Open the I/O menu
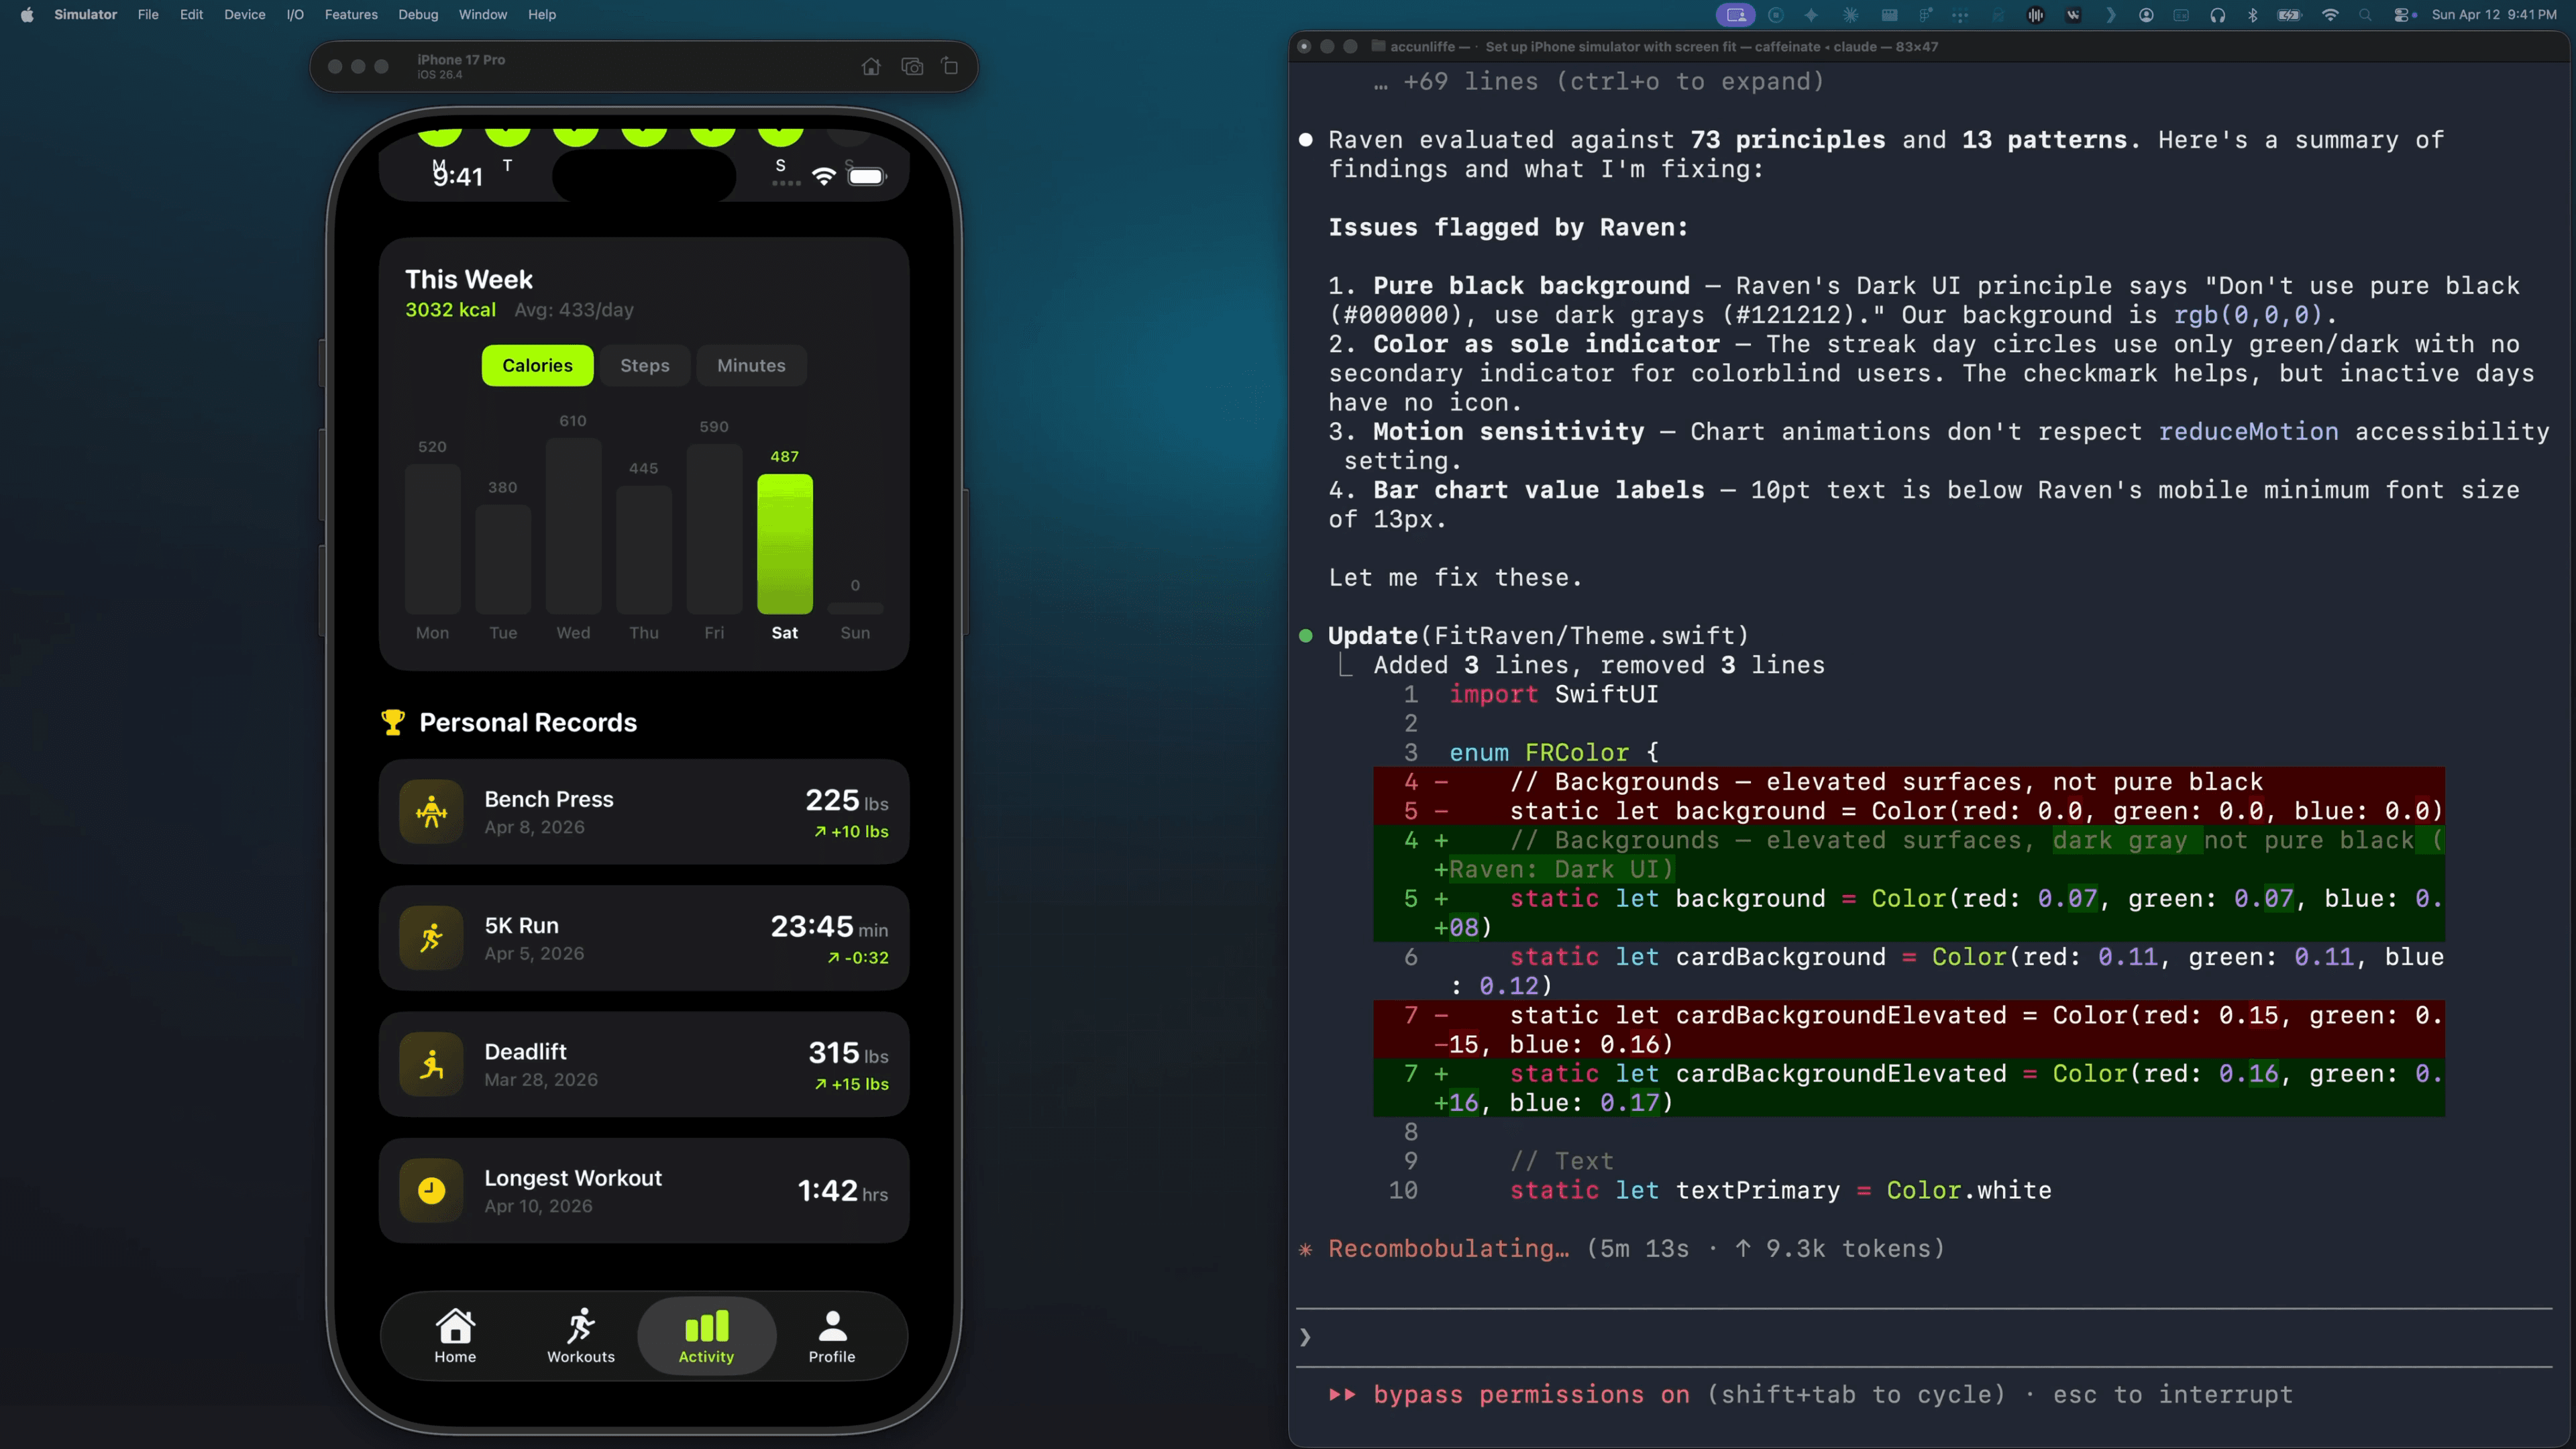Image resolution: width=2576 pixels, height=1449 pixels. click(295, 15)
